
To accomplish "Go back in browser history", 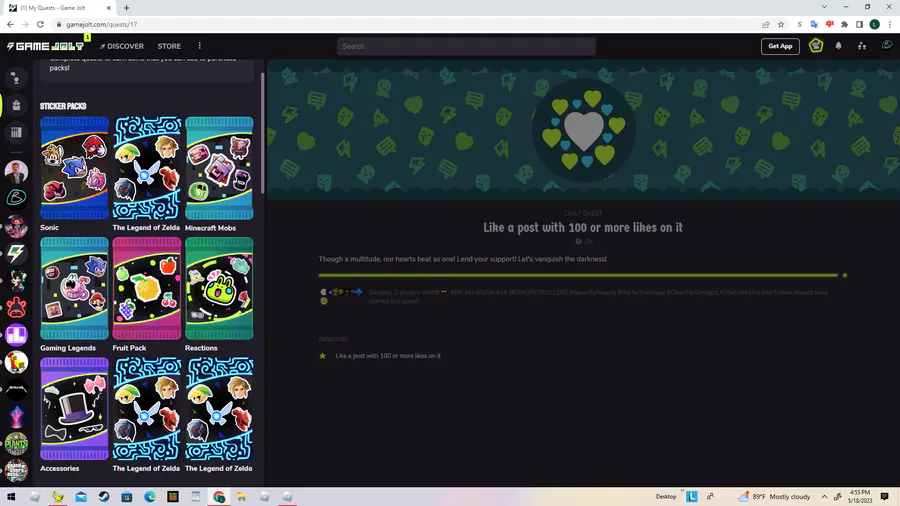I will (x=10, y=24).
